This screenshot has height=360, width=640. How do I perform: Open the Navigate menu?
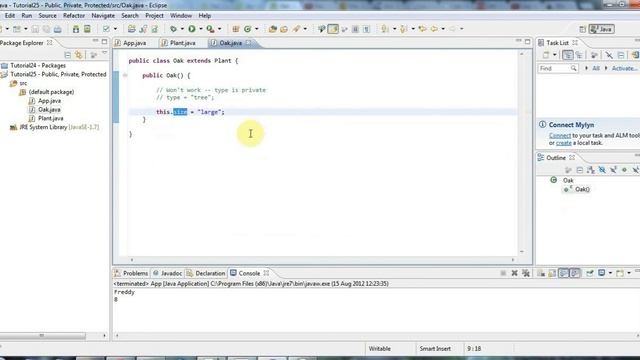[x=103, y=16]
